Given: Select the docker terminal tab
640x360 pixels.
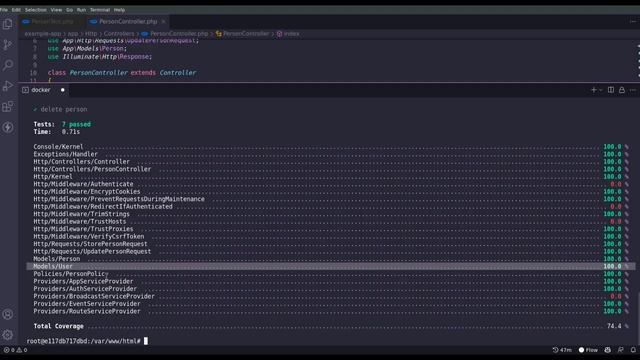Looking at the screenshot, I should (x=41, y=90).
